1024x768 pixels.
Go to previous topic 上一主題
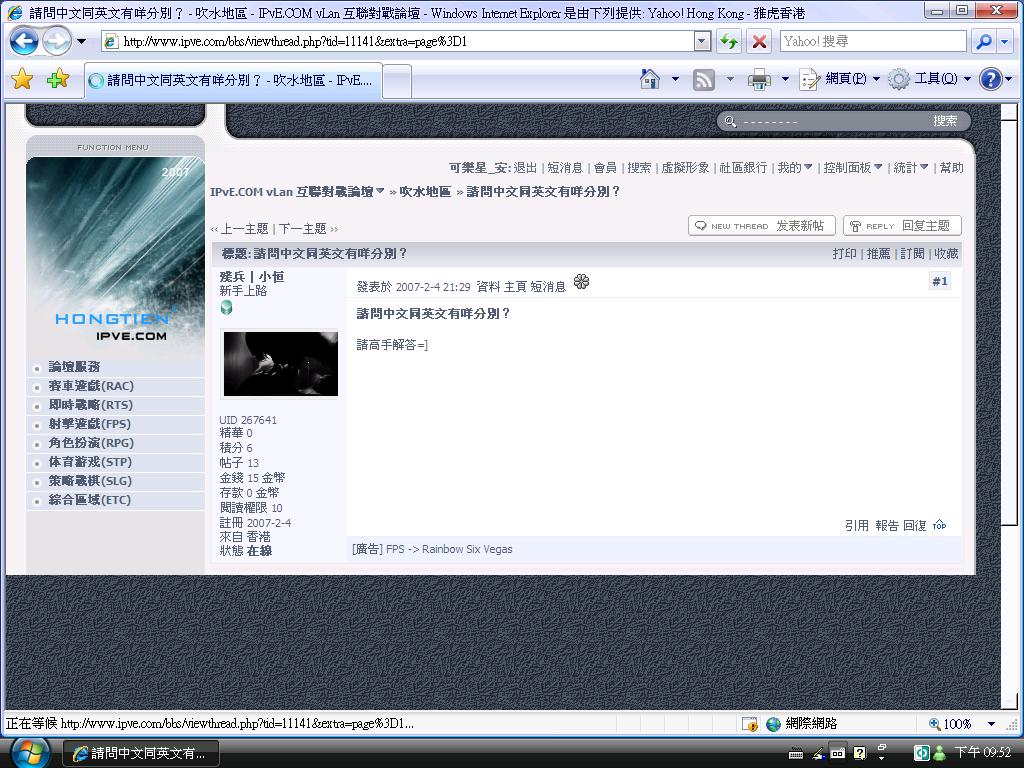[244, 229]
